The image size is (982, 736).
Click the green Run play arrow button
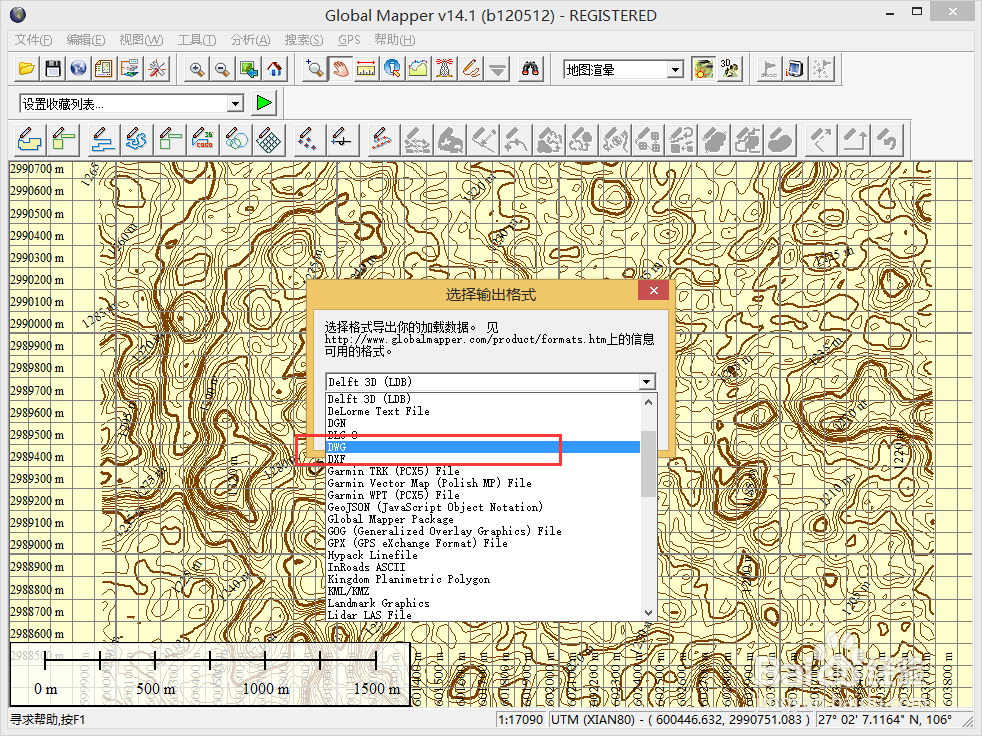click(x=264, y=103)
